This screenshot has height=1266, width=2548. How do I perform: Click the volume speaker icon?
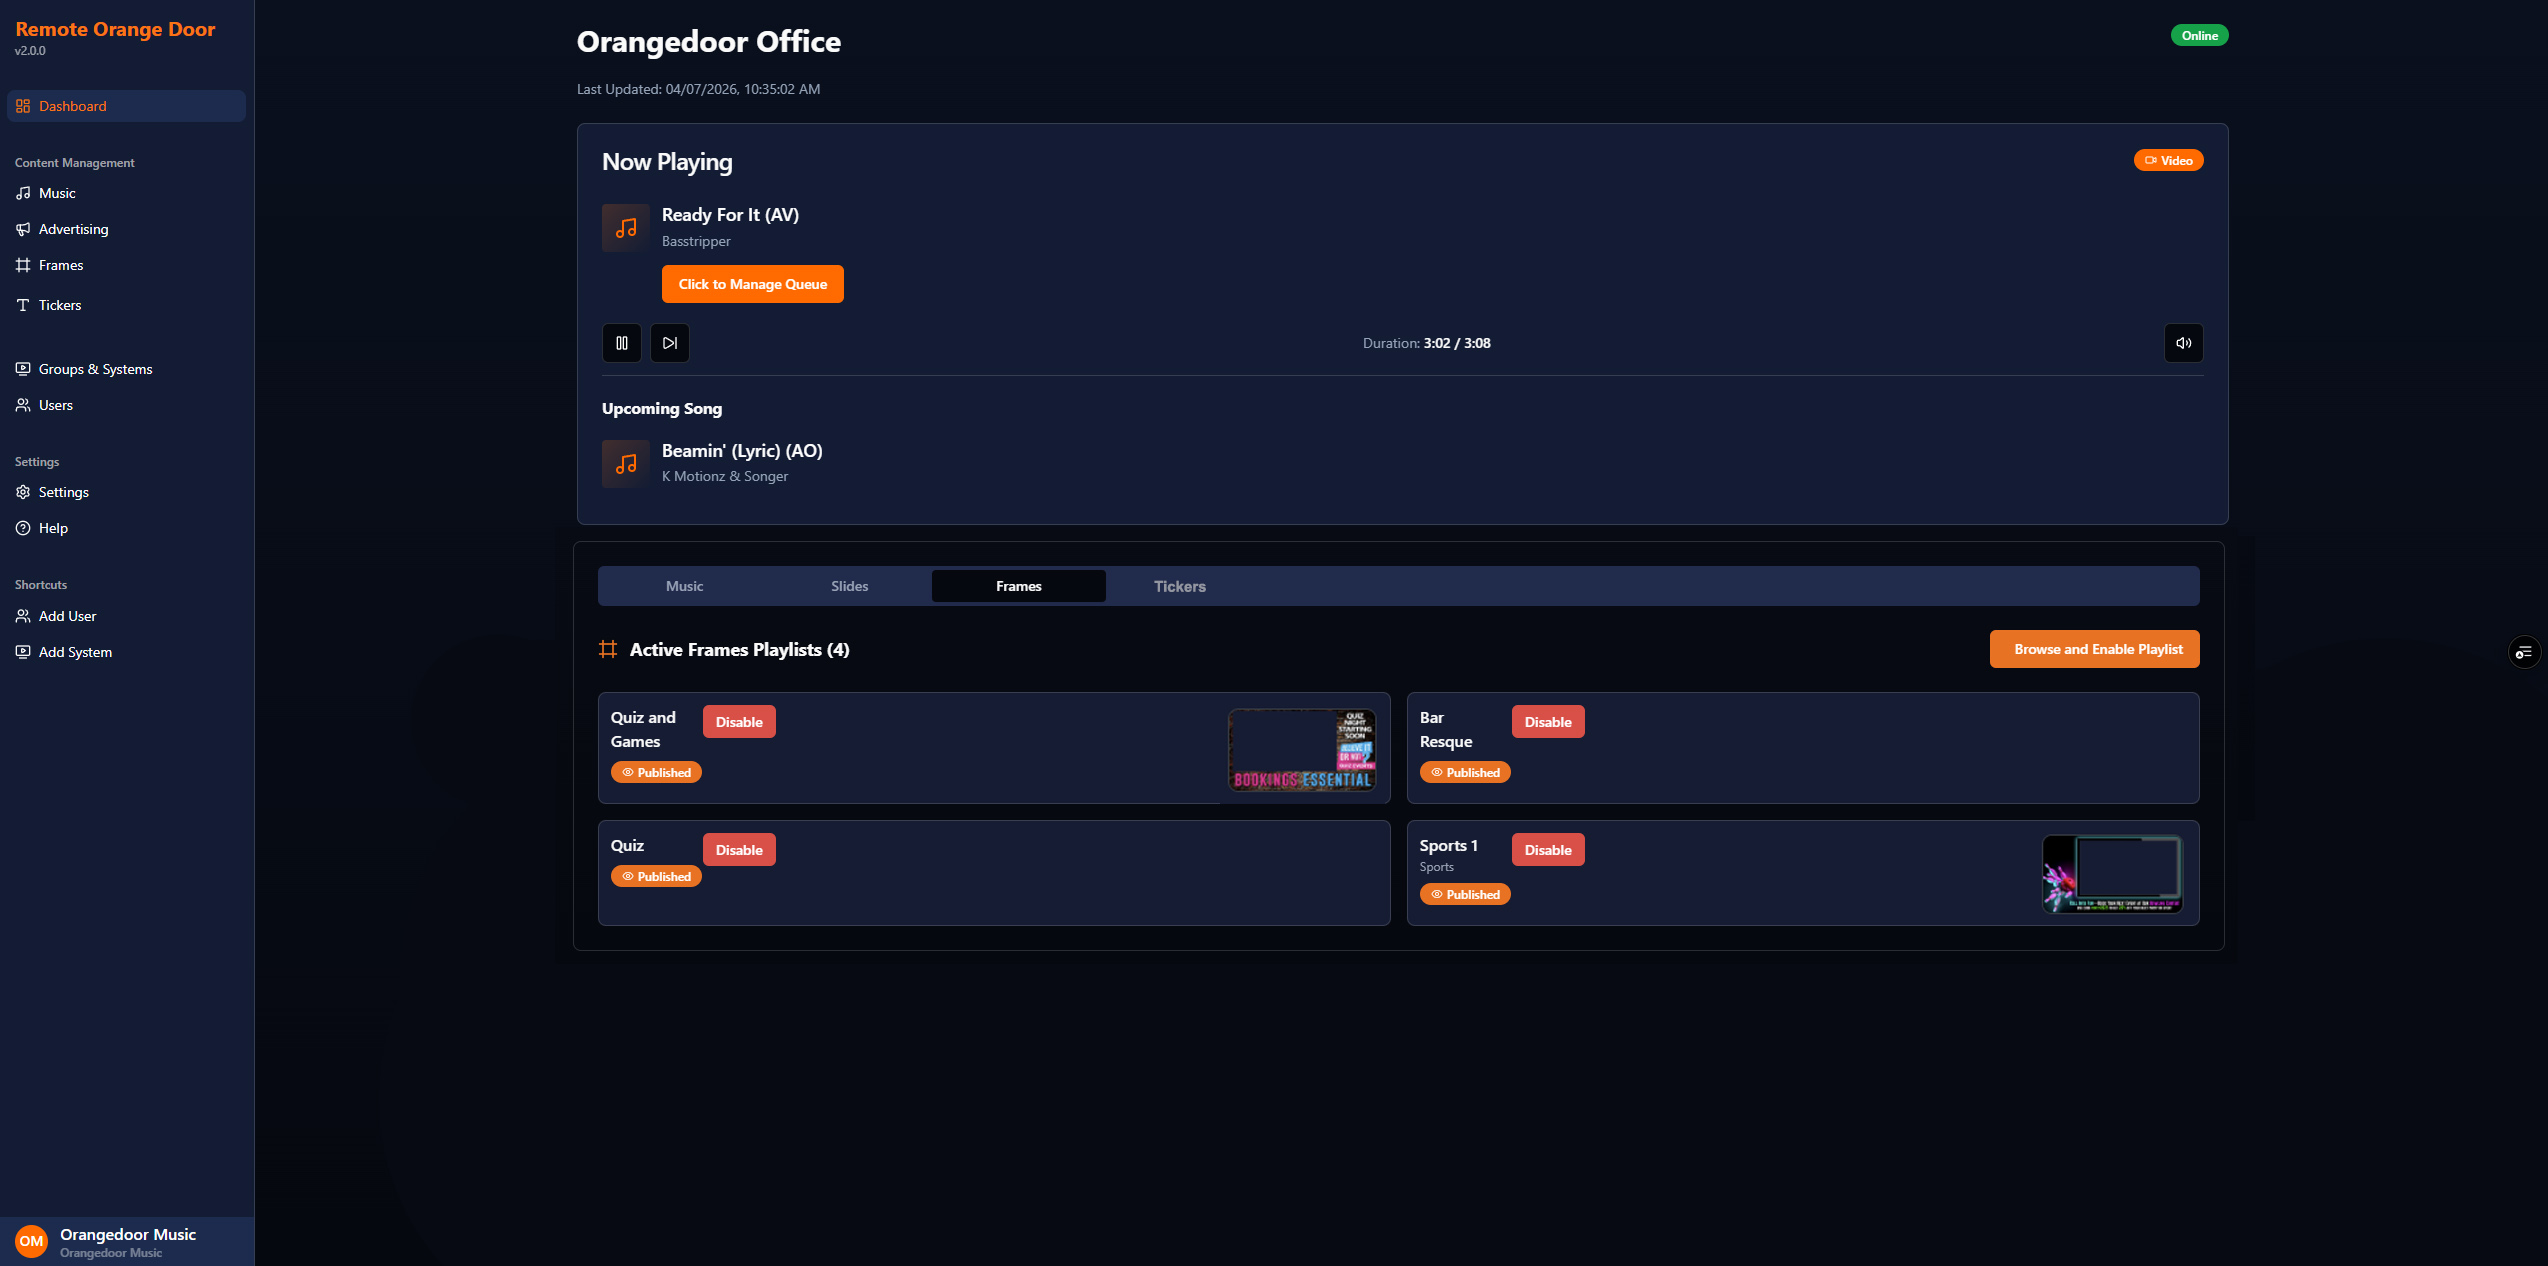2183,343
